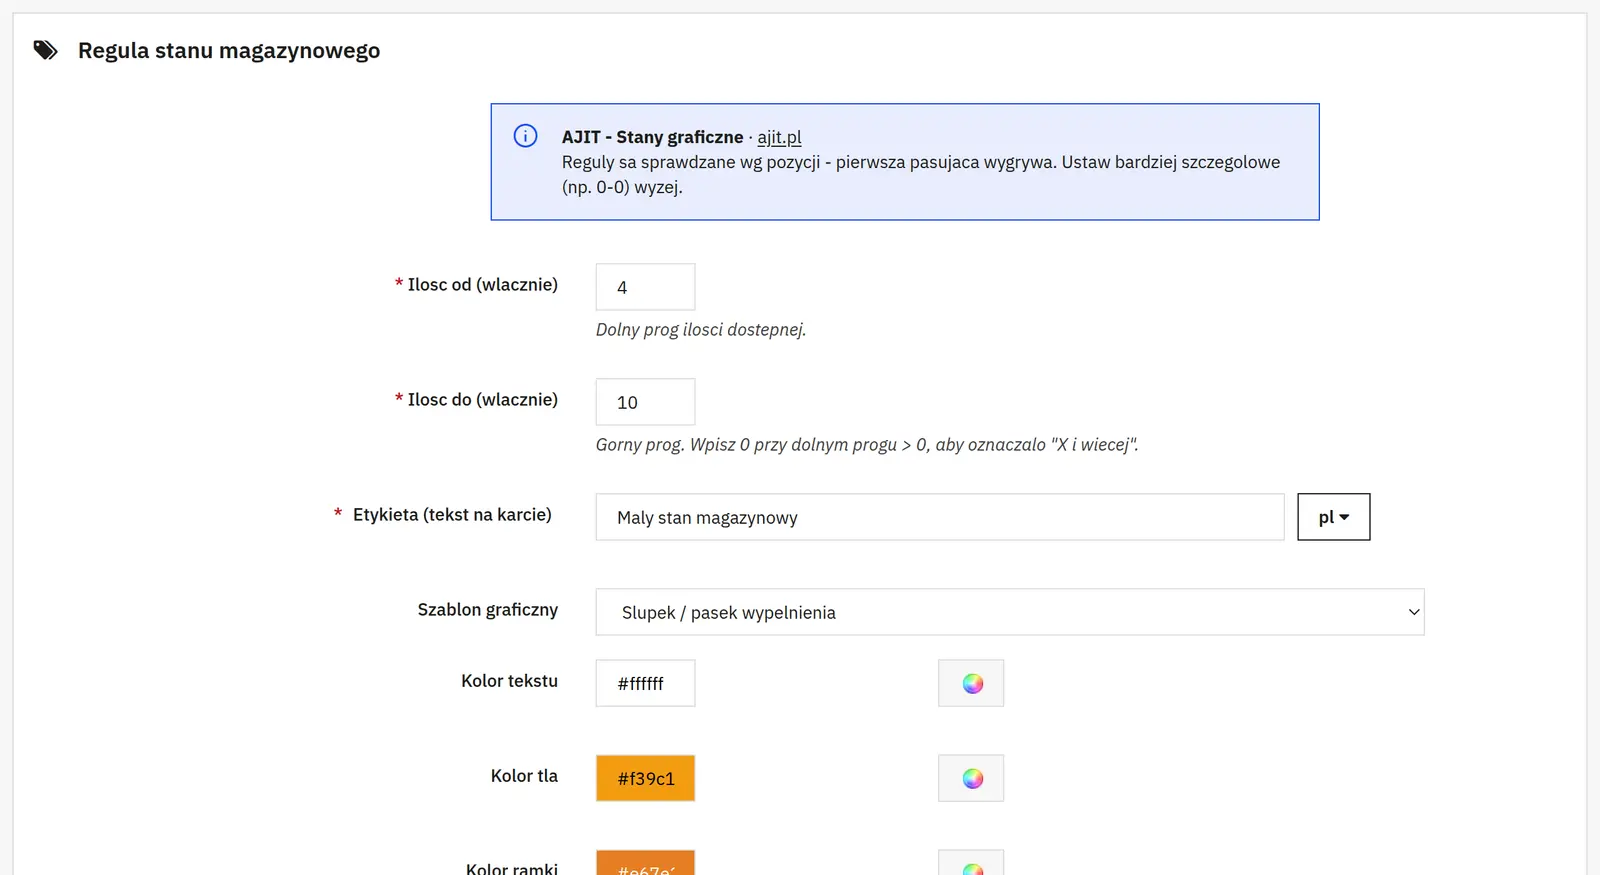The image size is (1600, 875).
Task: Open the pl language dropdown
Action: (1334, 517)
